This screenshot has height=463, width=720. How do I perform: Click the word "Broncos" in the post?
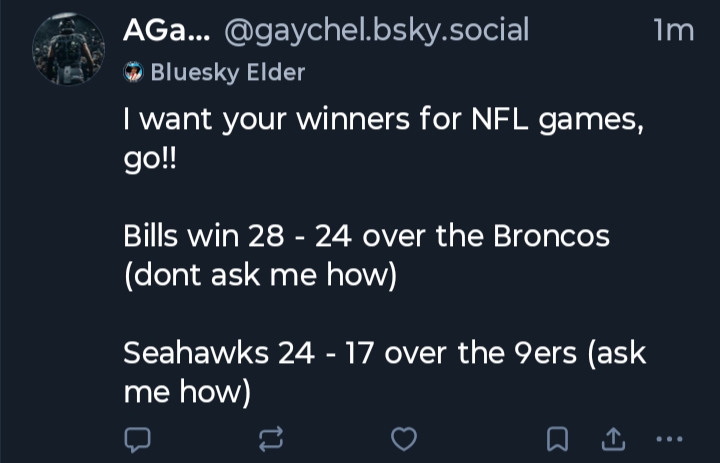coord(552,238)
